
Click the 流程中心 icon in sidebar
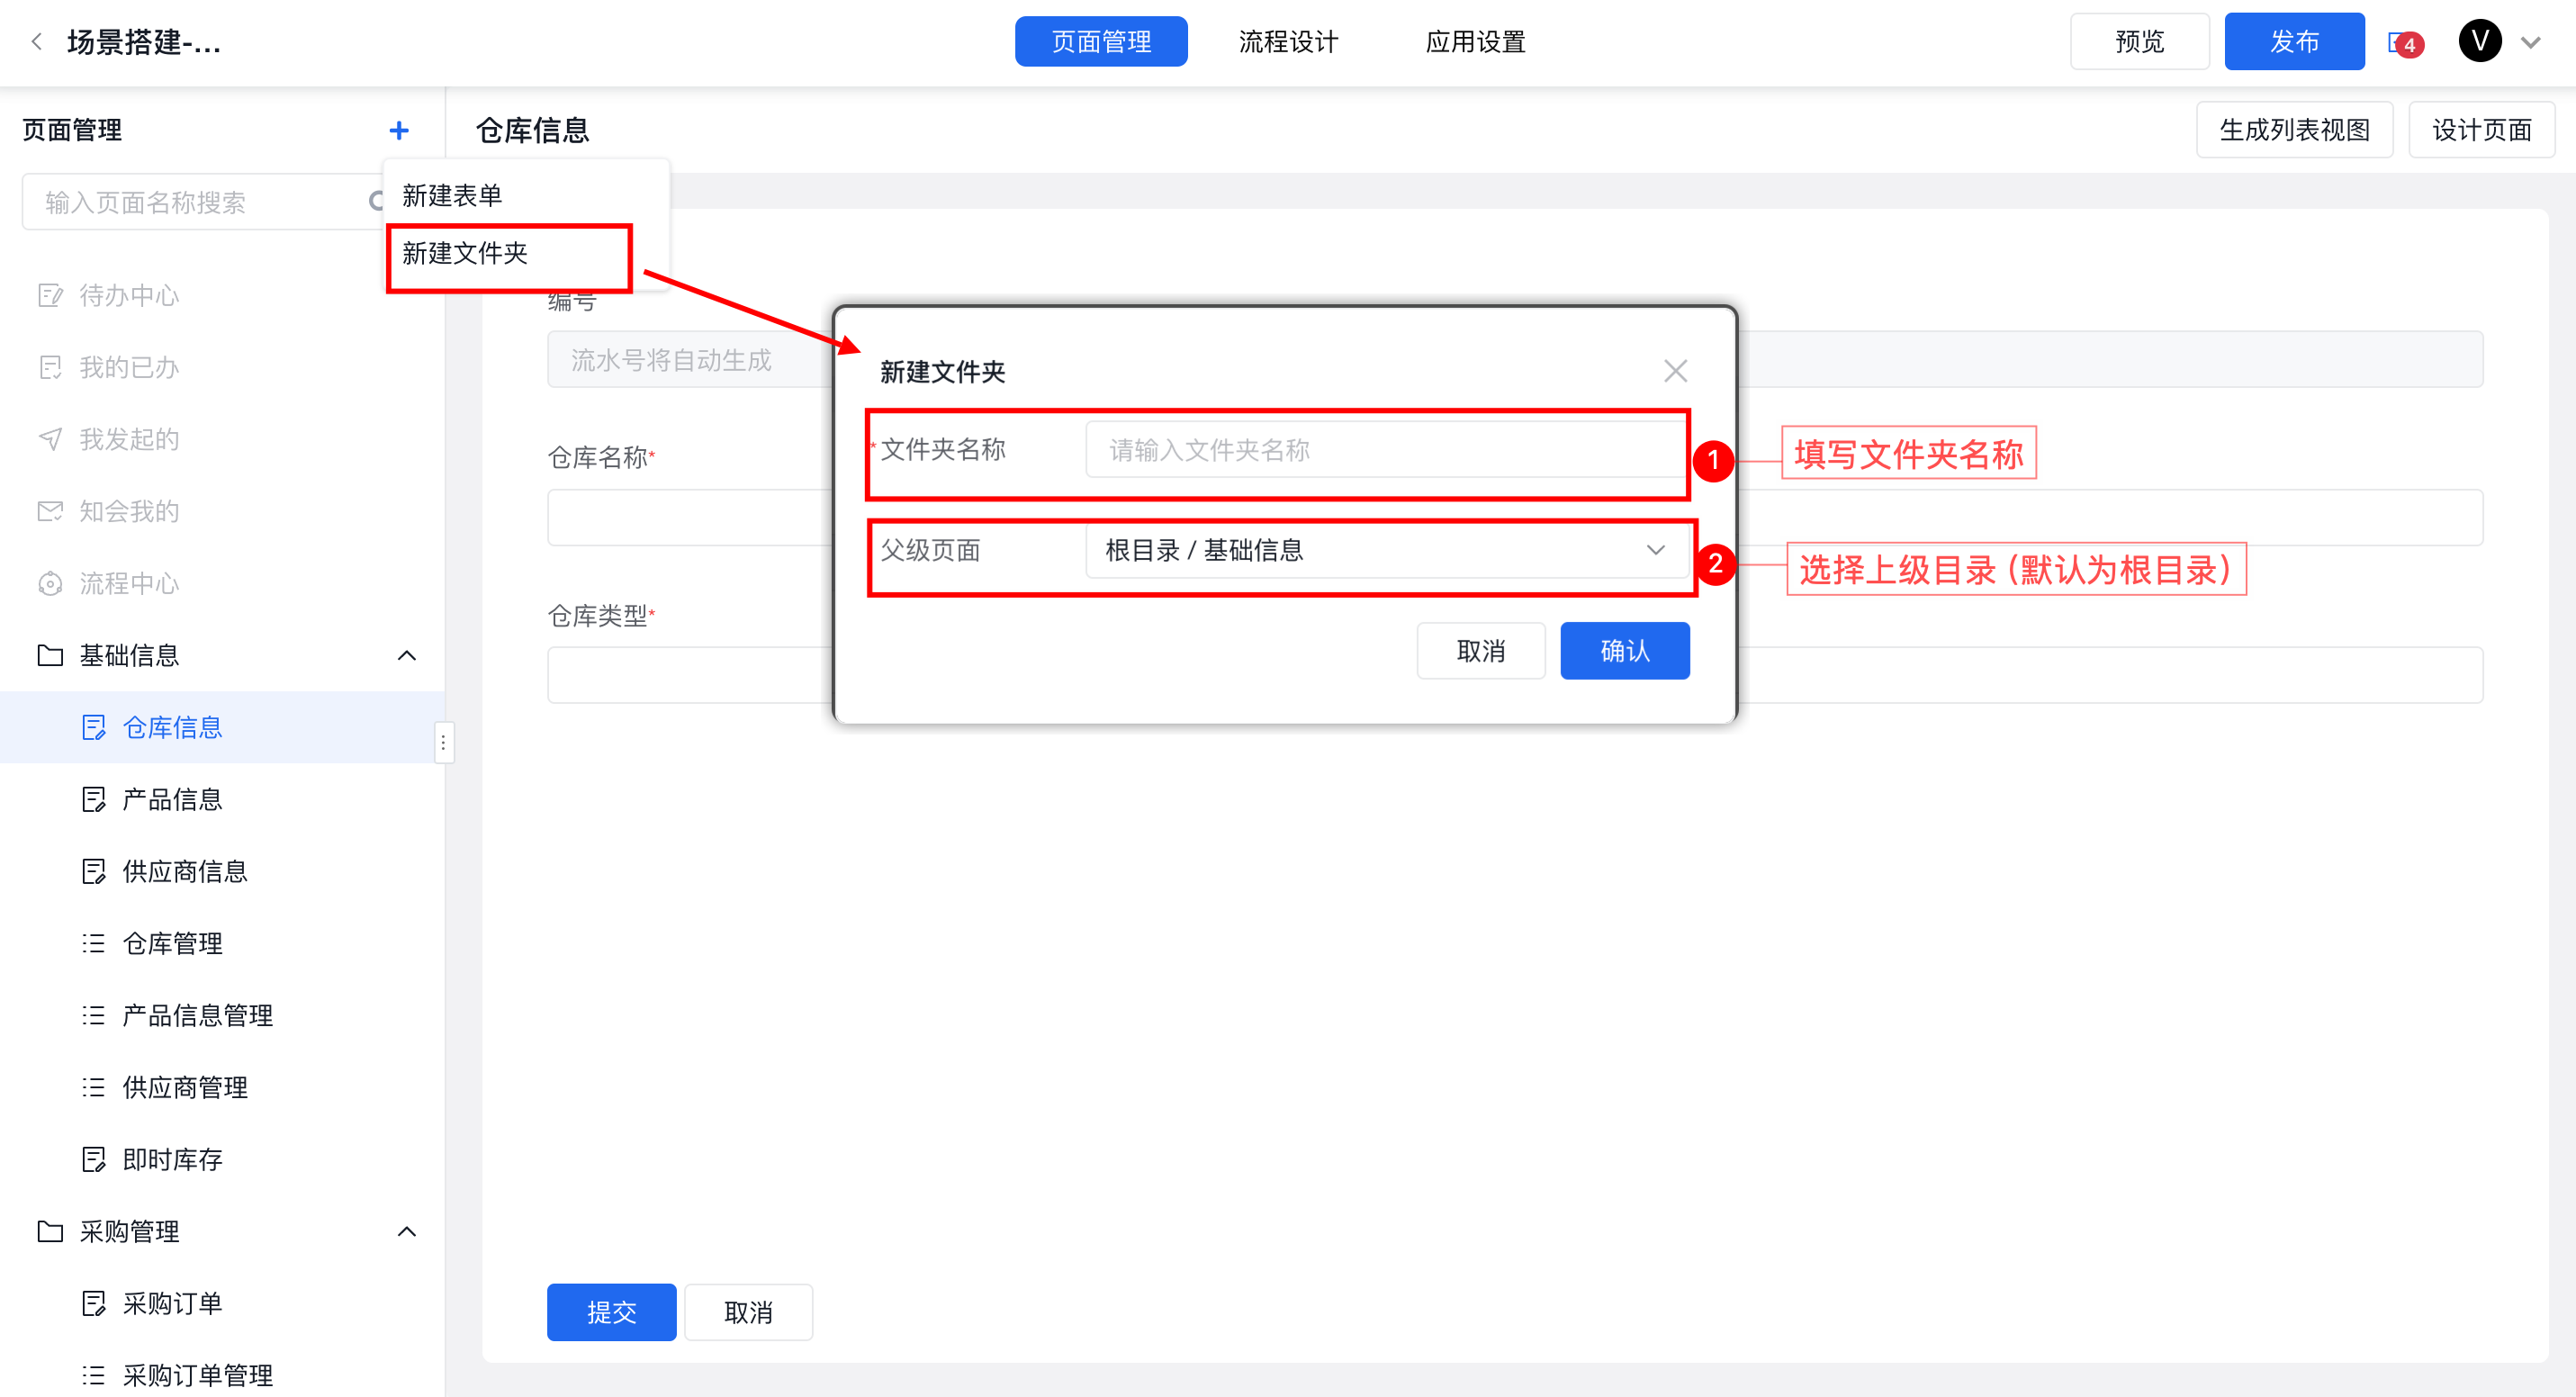click(50, 583)
